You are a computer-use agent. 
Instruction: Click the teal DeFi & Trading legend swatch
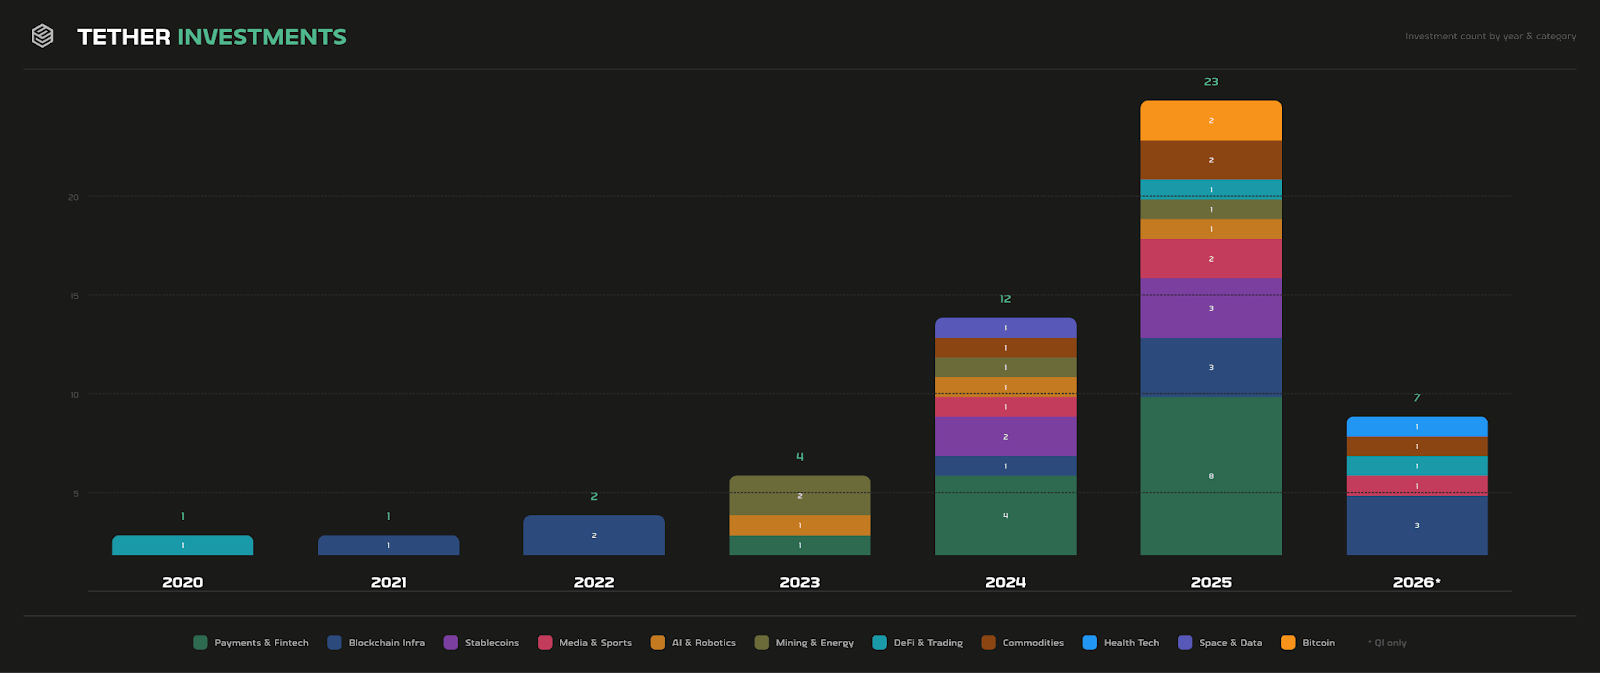click(880, 642)
